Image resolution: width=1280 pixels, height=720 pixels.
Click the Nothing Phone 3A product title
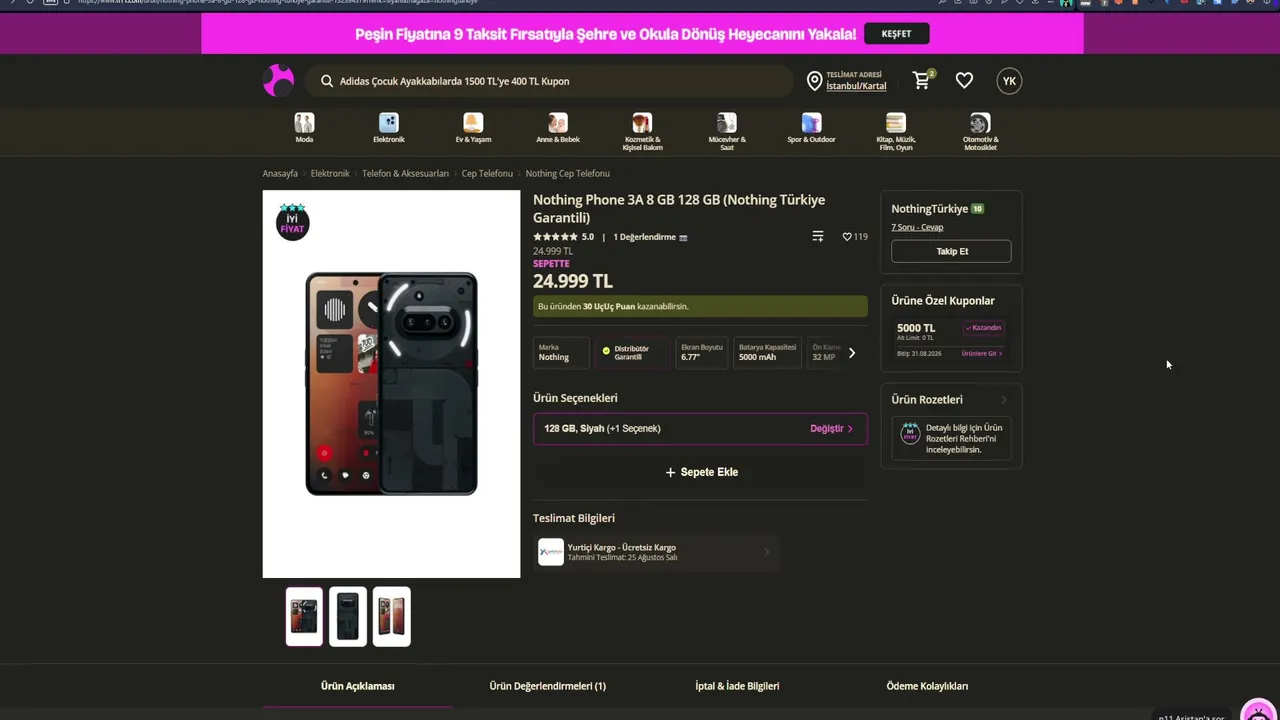679,209
